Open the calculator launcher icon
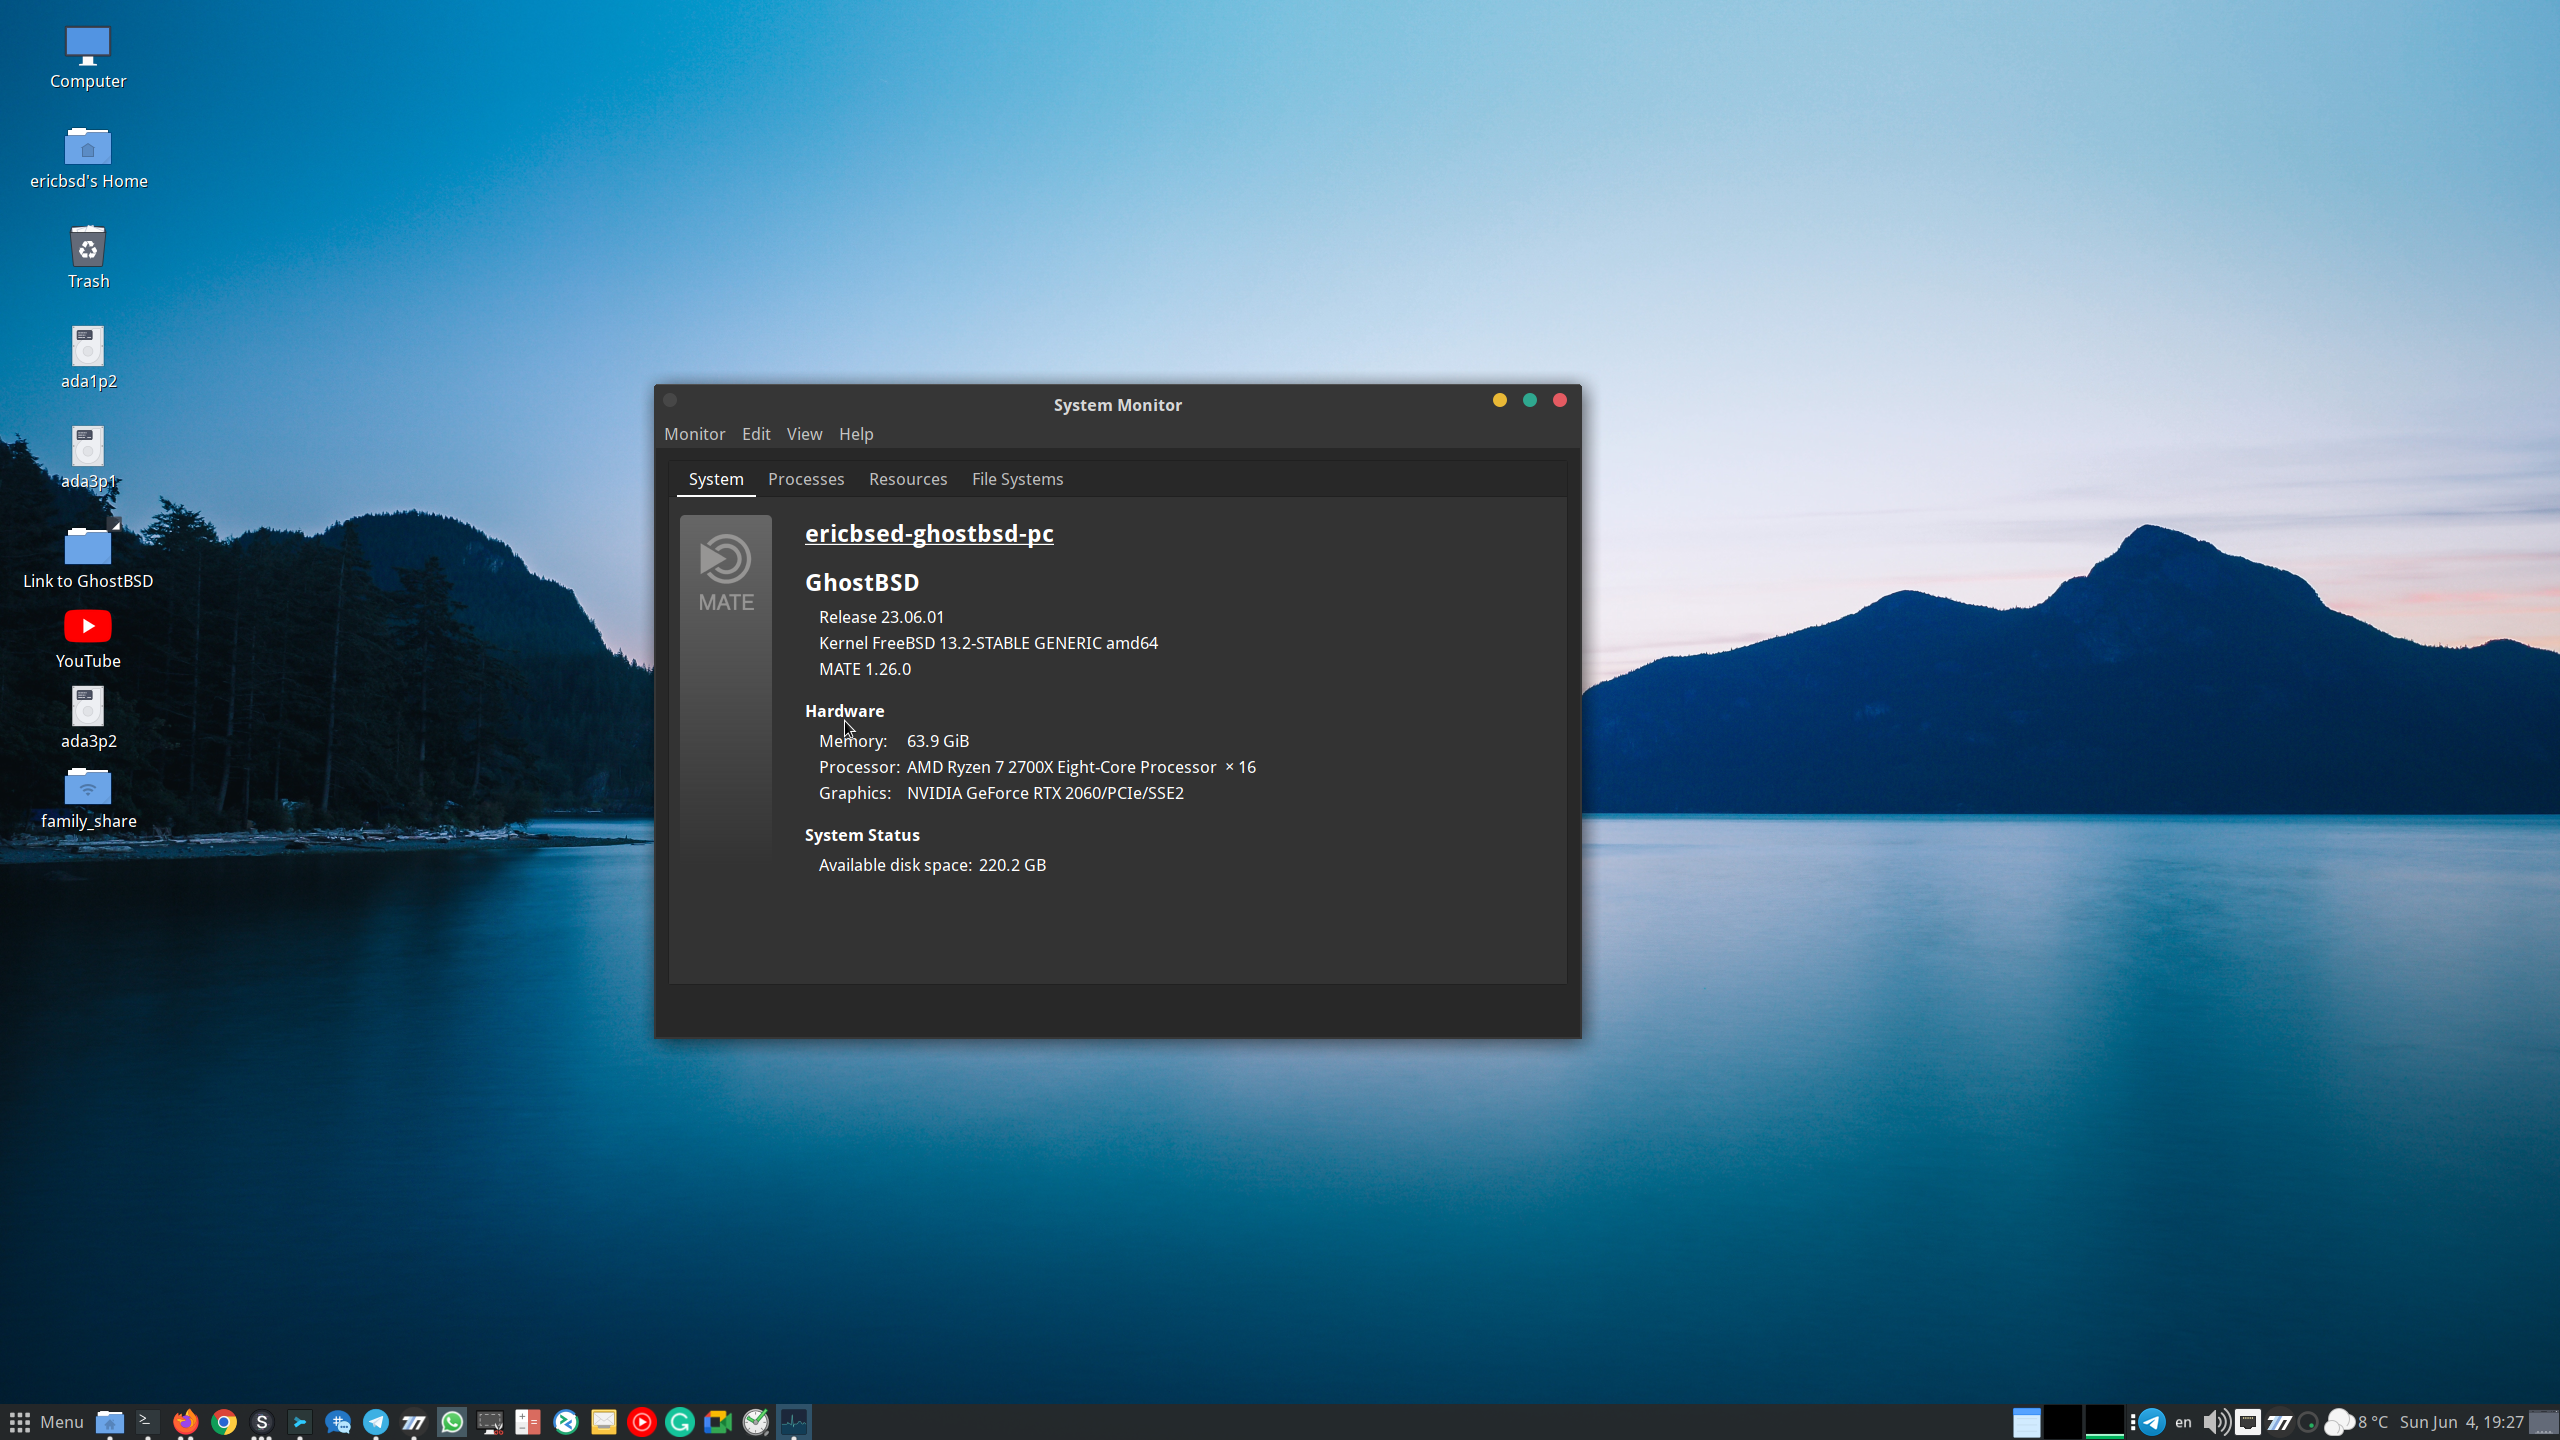This screenshot has width=2560, height=1440. coord(528,1422)
